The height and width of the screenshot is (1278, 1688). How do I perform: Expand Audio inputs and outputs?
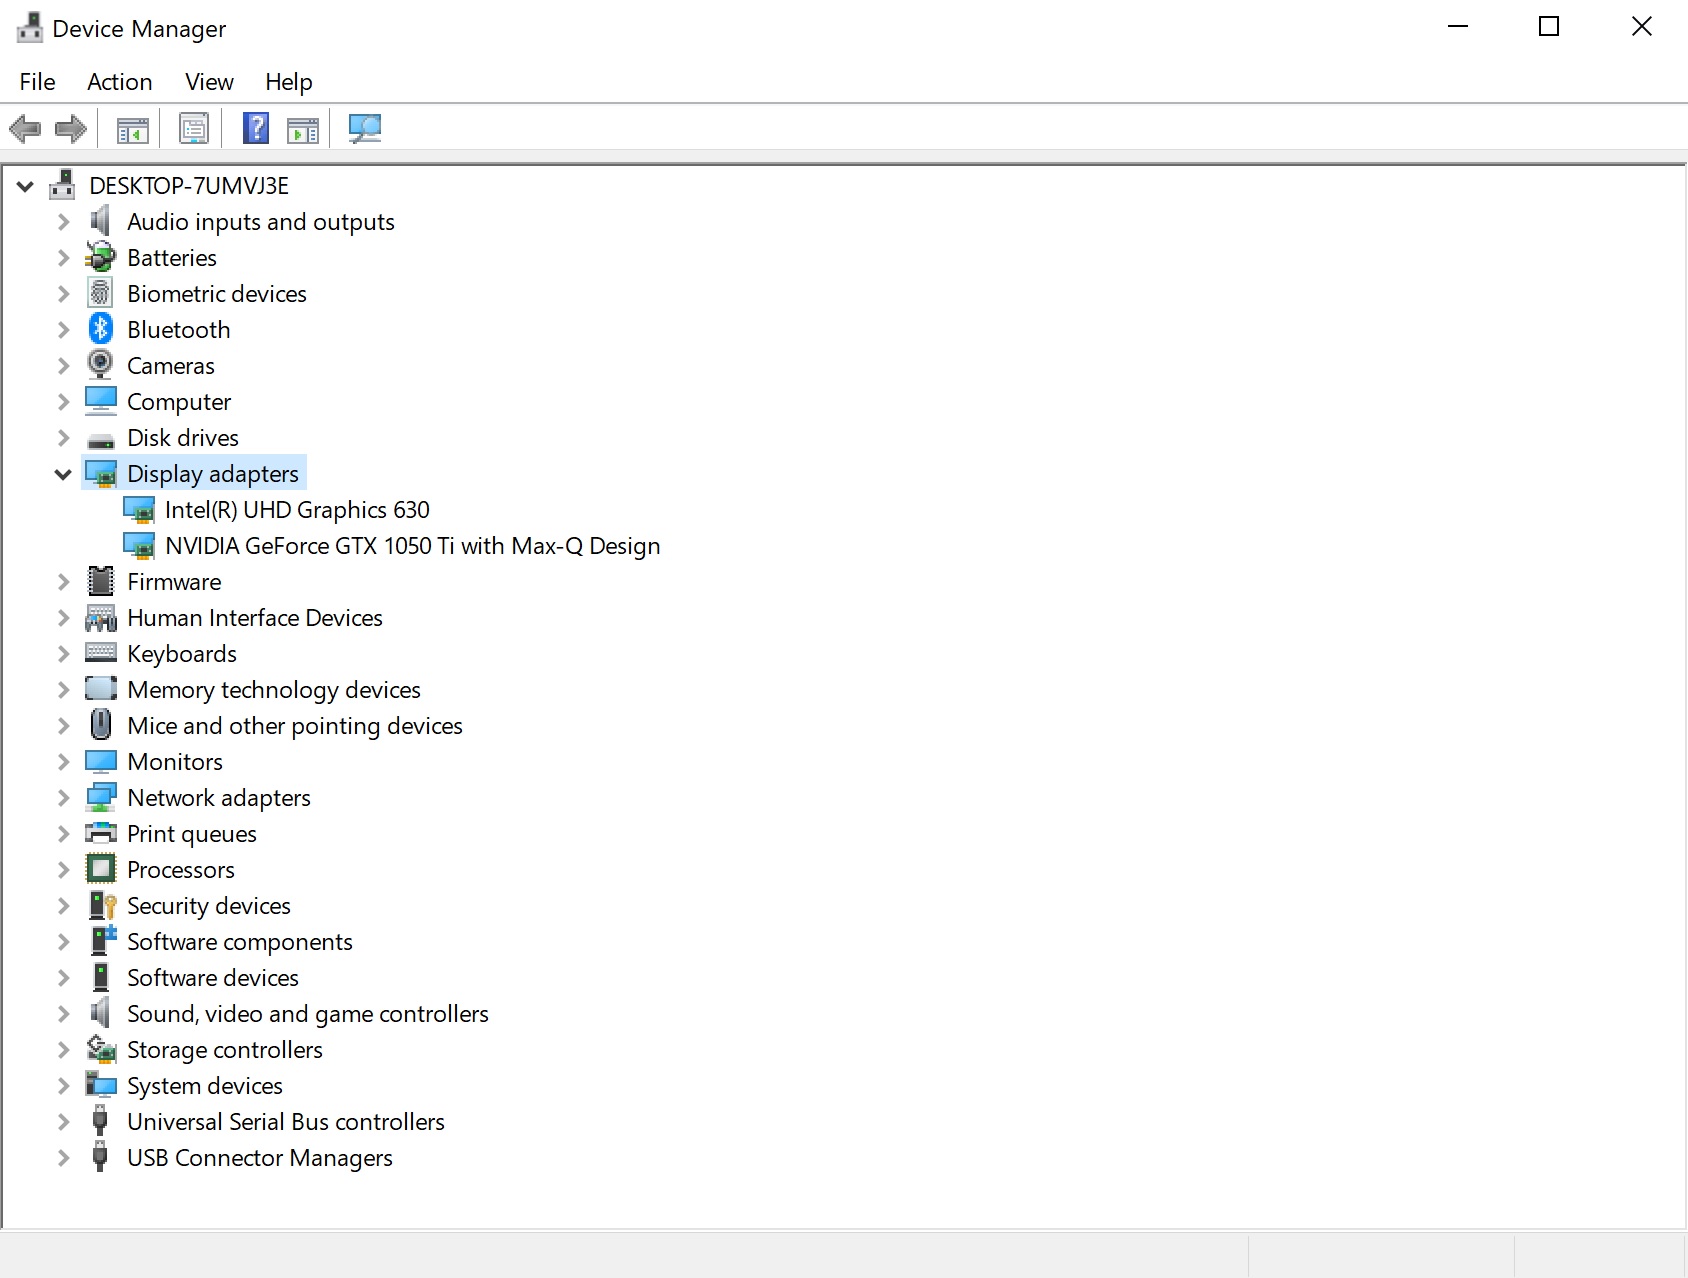(x=63, y=222)
